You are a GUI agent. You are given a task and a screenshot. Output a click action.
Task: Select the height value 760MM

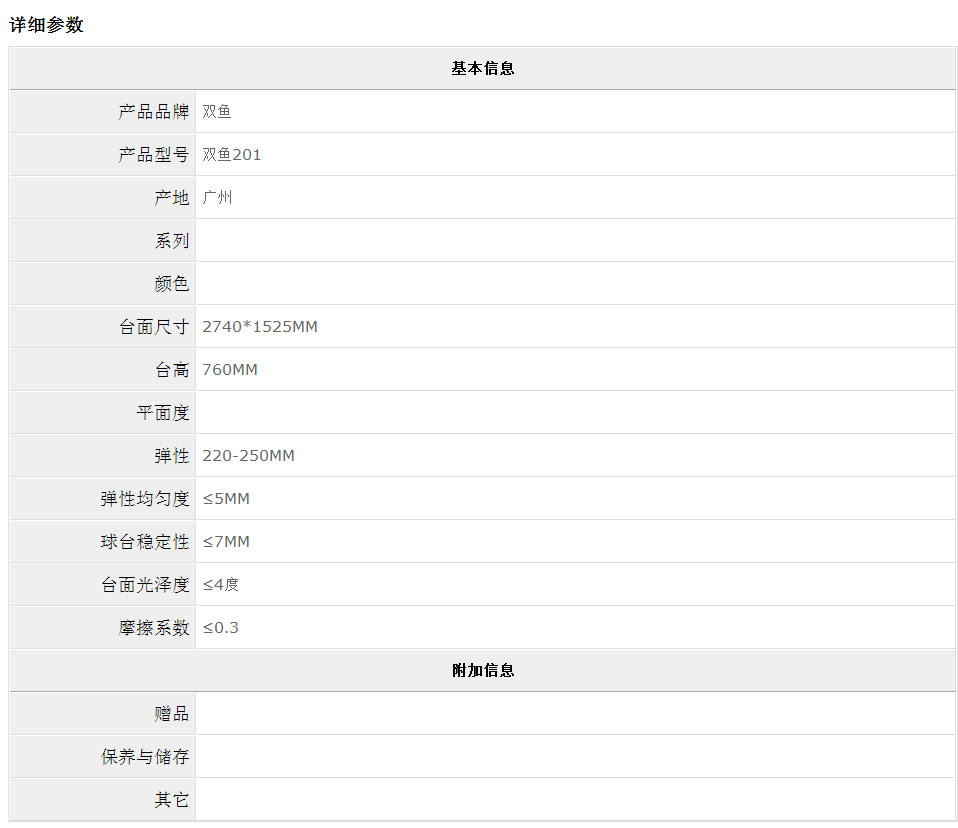[x=230, y=370]
